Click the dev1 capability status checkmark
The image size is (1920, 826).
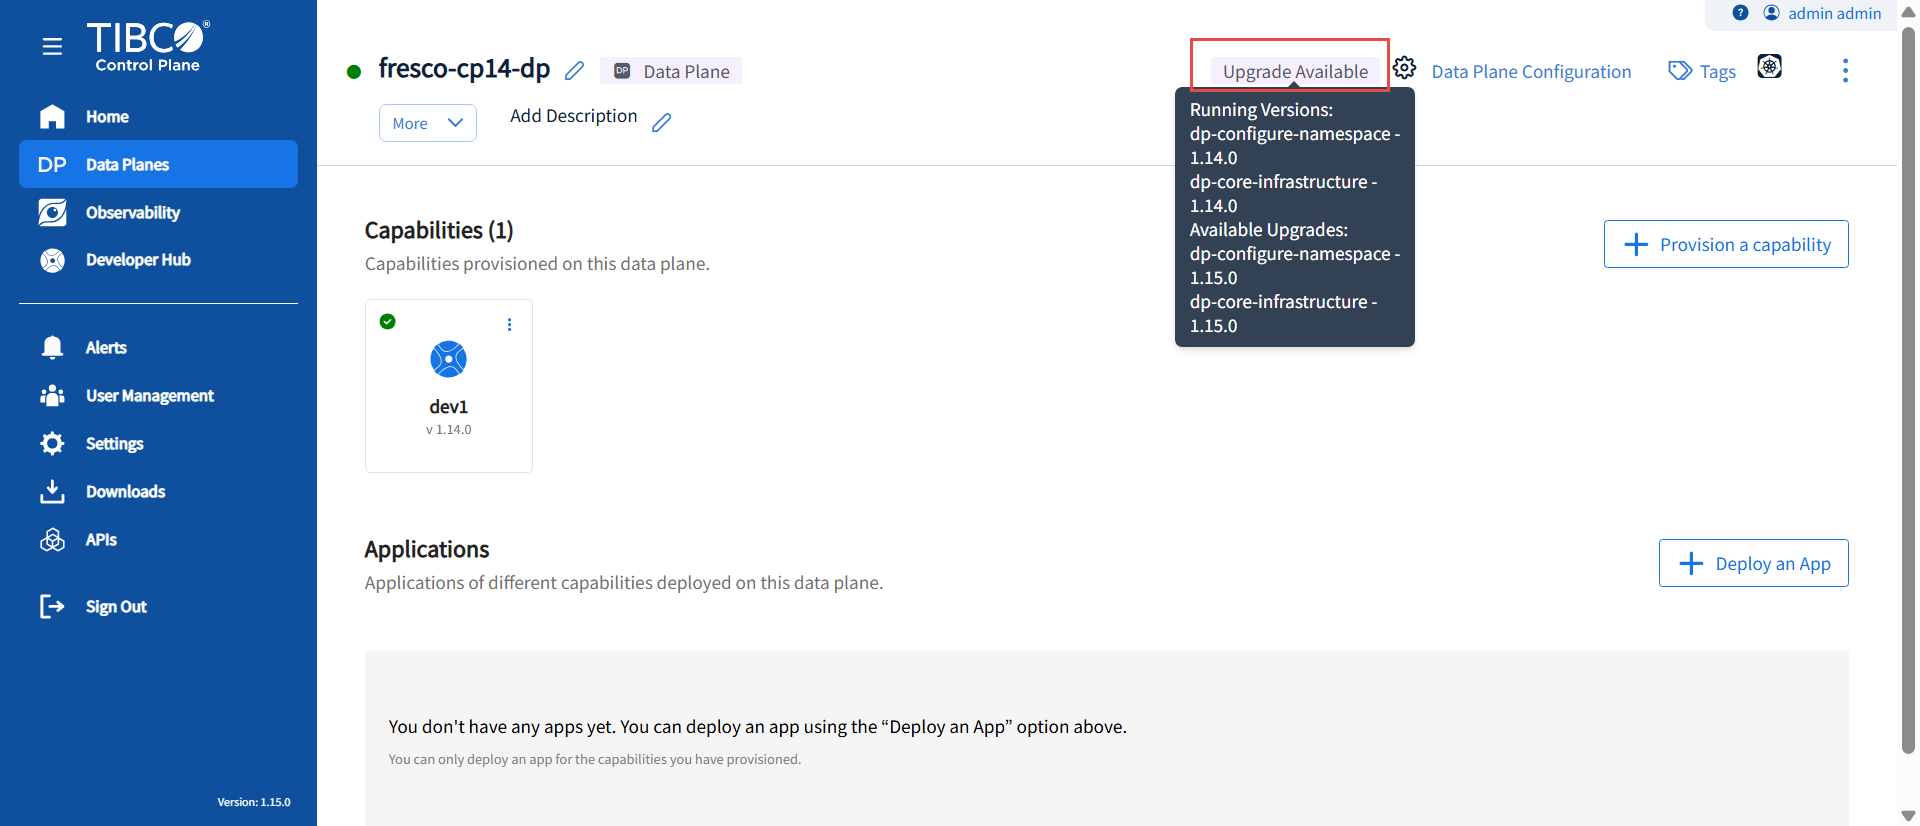(388, 321)
